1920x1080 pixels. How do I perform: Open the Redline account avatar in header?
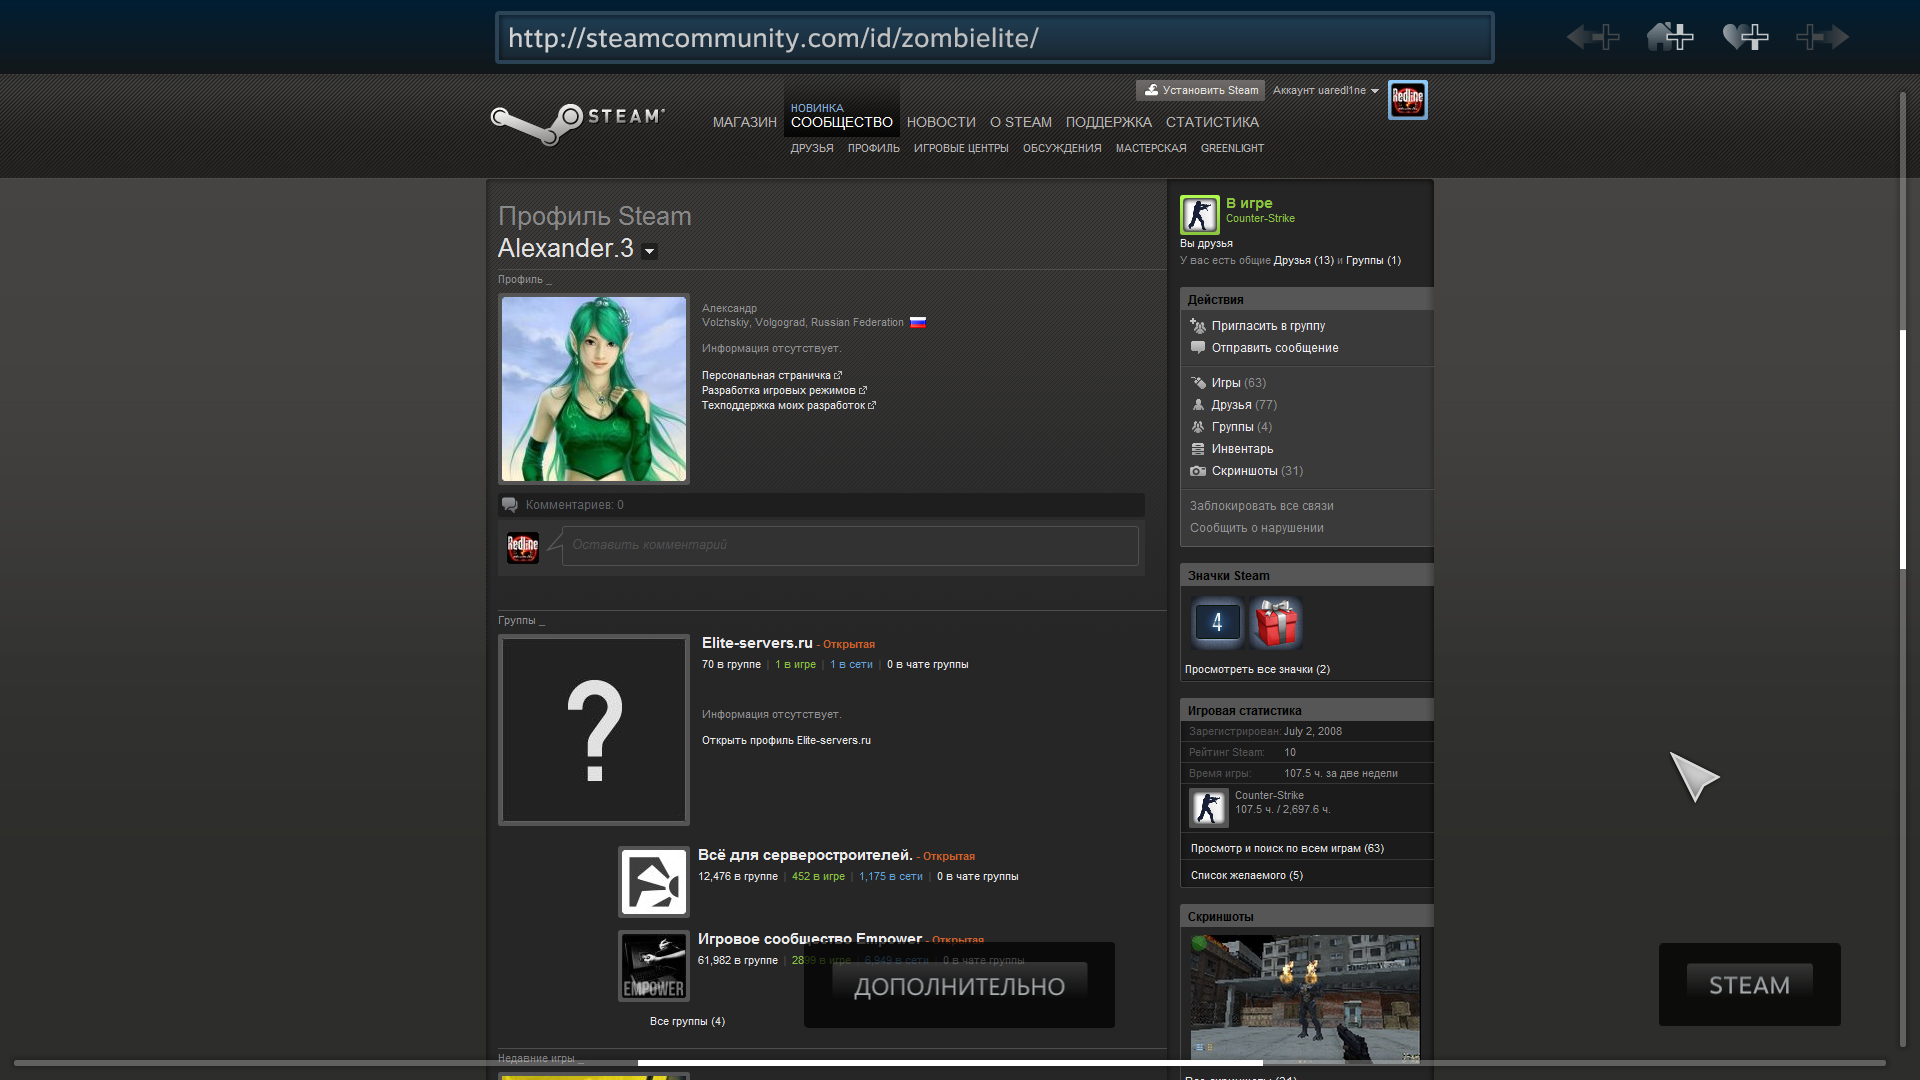point(1407,99)
